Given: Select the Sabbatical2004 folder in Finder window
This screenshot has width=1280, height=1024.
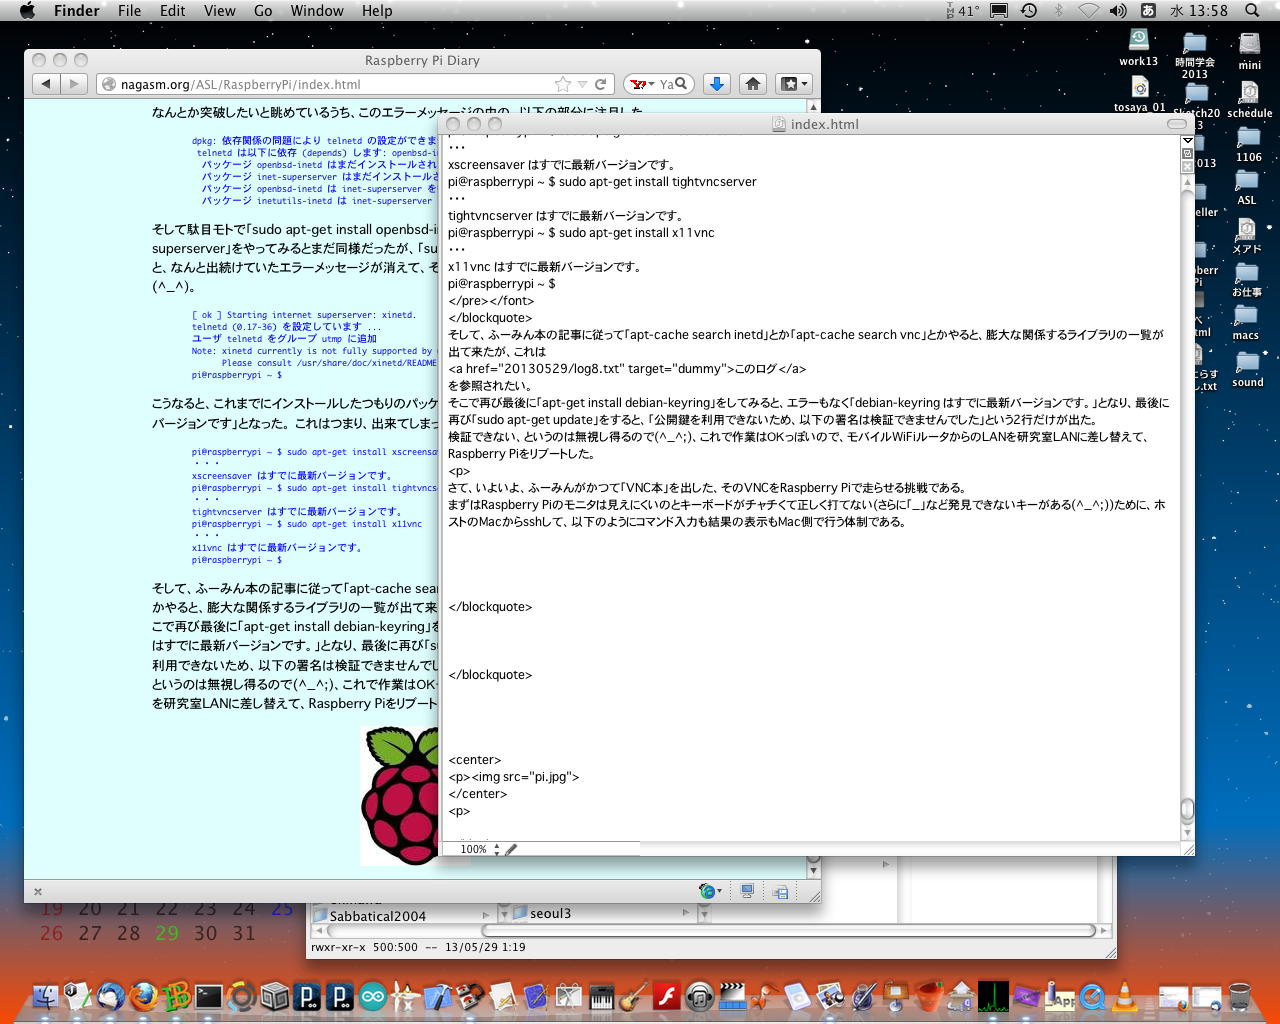Looking at the screenshot, I should pyautogui.click(x=377, y=916).
